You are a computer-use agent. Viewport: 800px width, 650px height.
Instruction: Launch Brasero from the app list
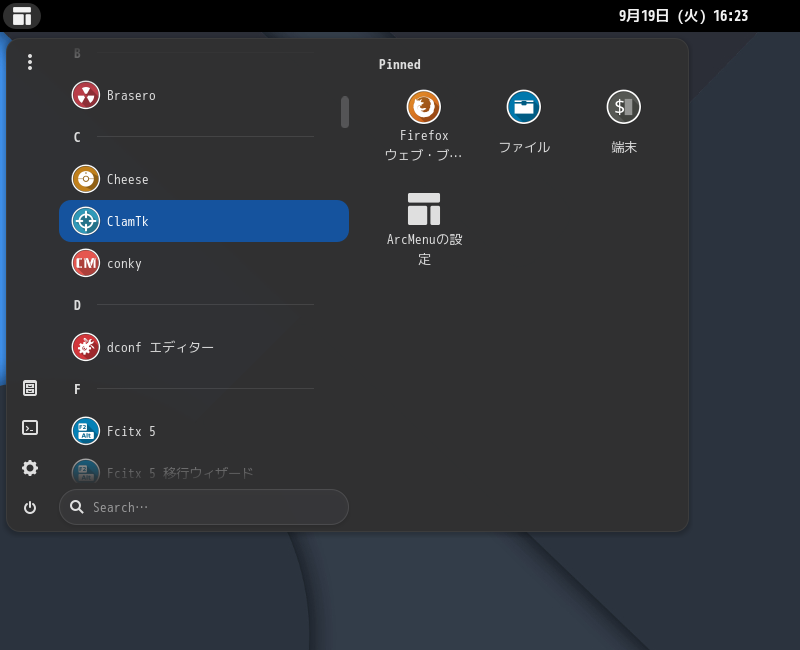coord(204,95)
